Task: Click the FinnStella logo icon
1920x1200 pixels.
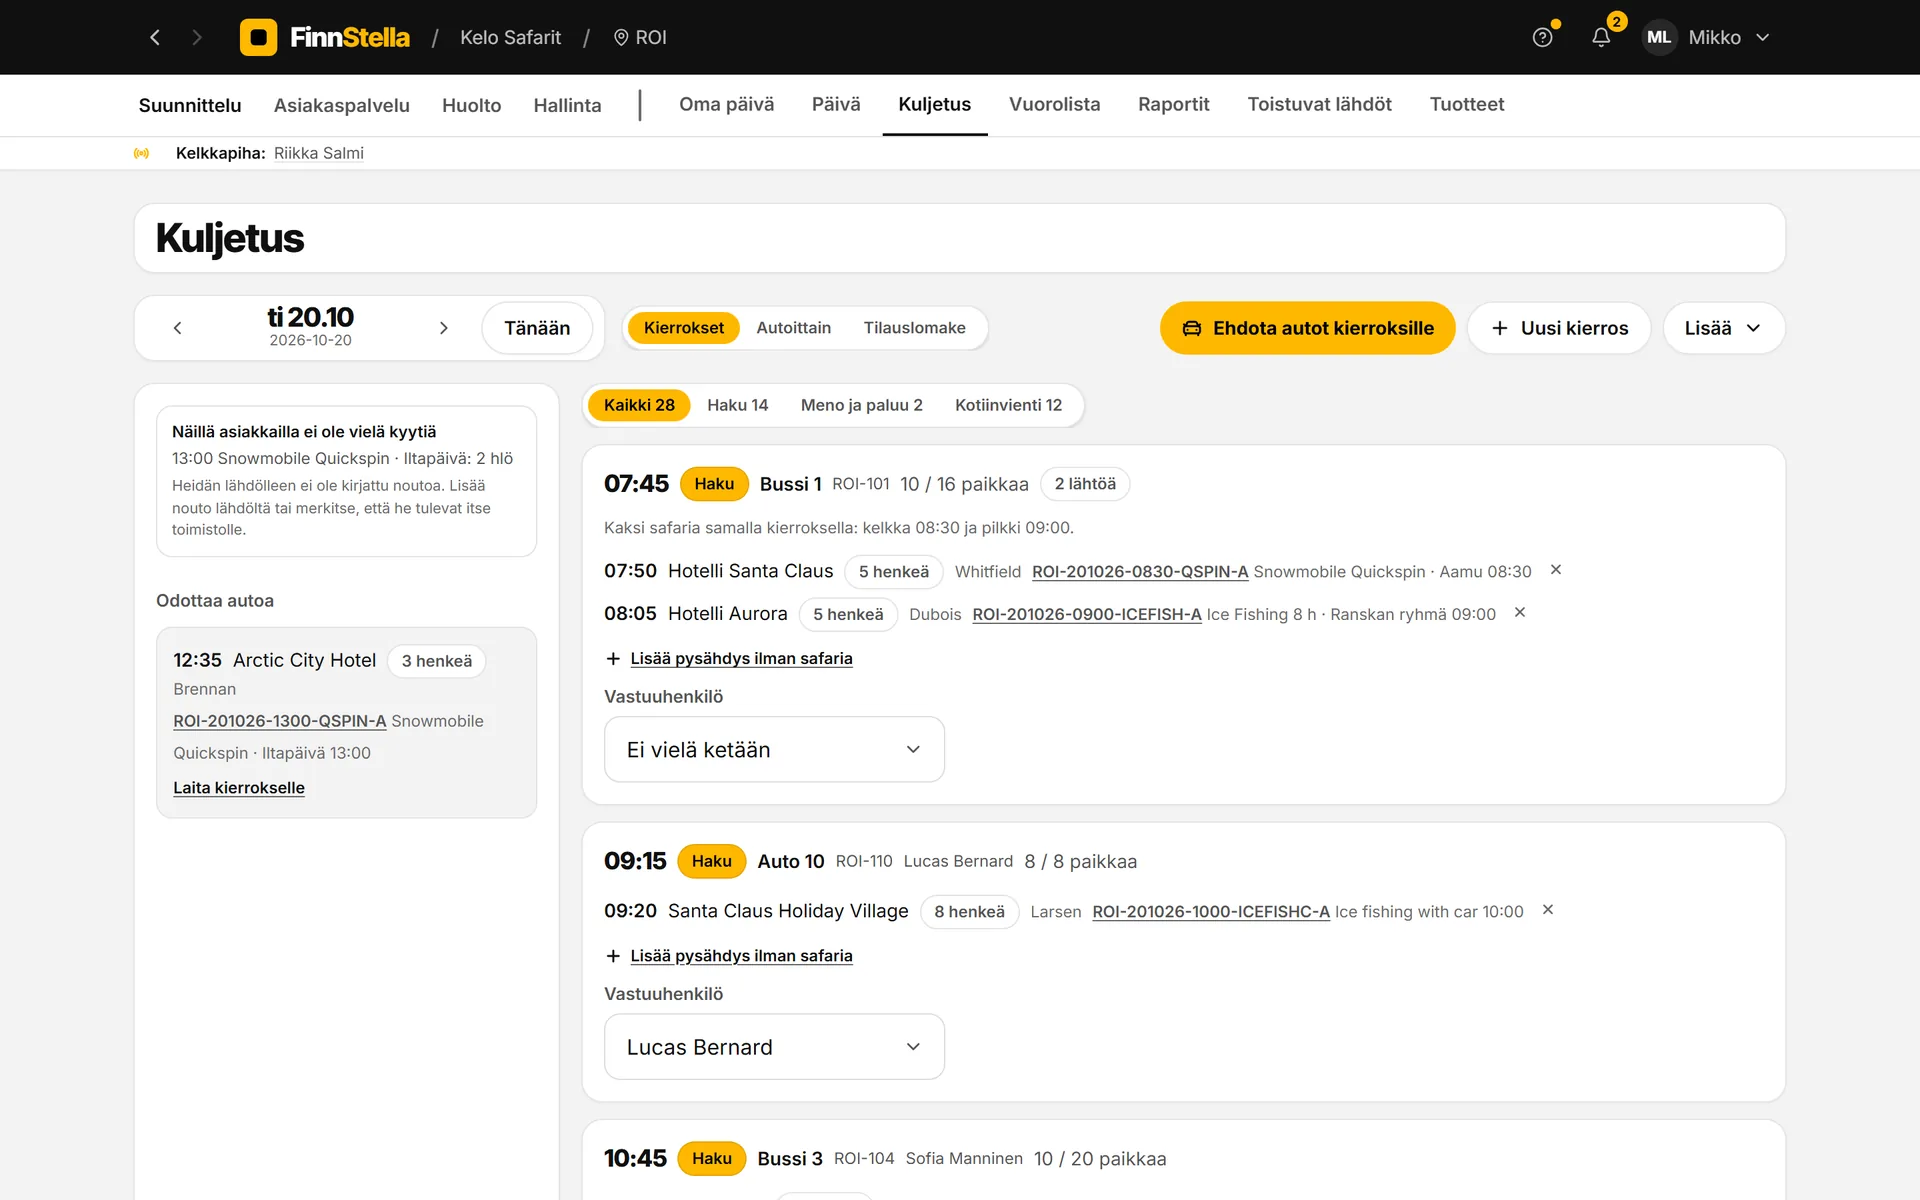Action: [x=258, y=37]
